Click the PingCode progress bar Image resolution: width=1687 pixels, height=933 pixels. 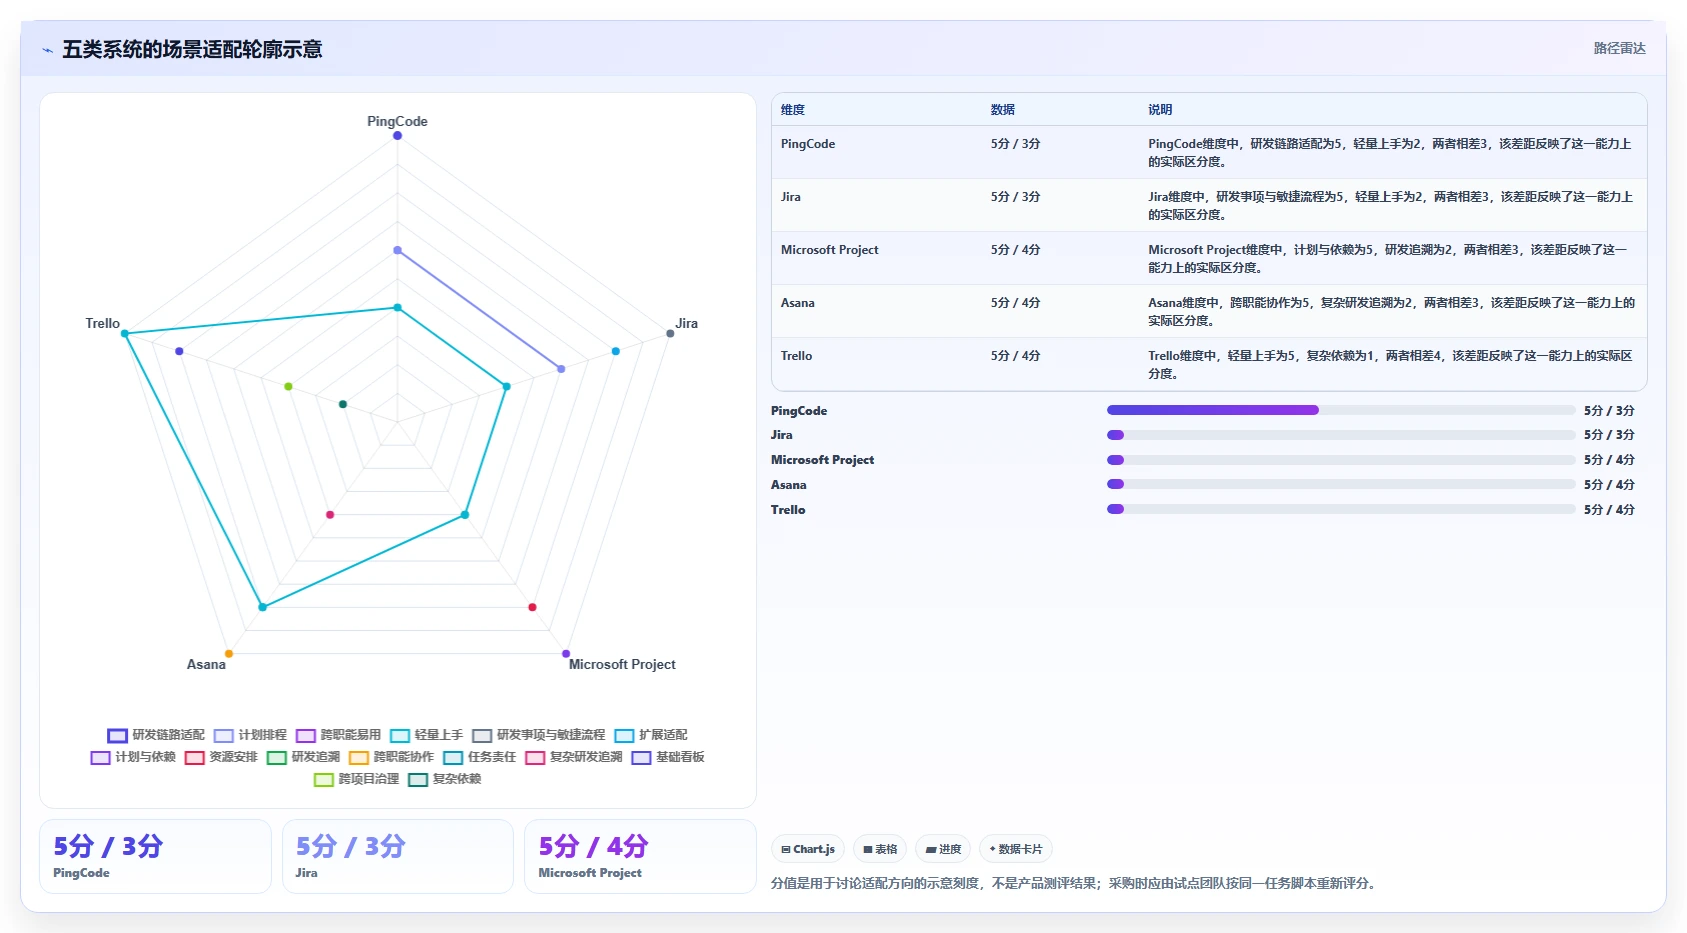[x=1341, y=410]
